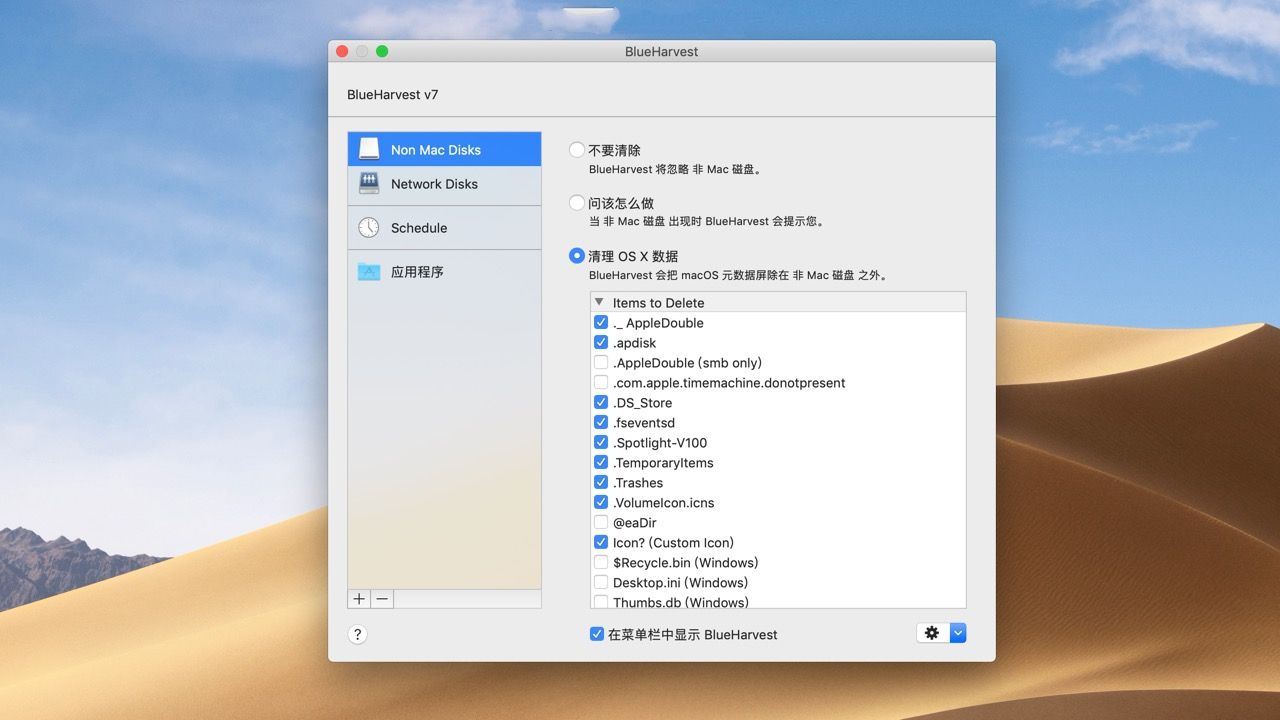Enable $Recycle.bin (Windows) checkbox
Image resolution: width=1280 pixels, height=720 pixels.
tap(601, 563)
